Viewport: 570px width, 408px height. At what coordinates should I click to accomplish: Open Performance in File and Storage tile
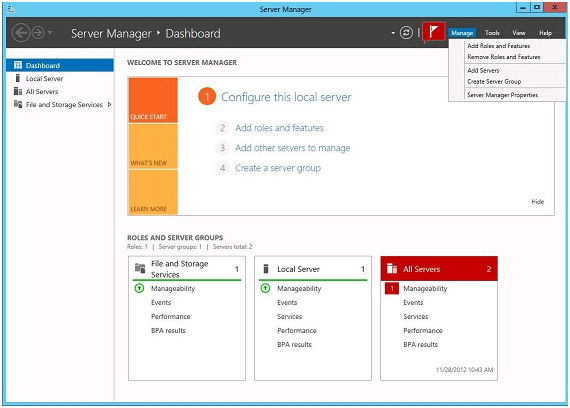[x=170, y=316]
